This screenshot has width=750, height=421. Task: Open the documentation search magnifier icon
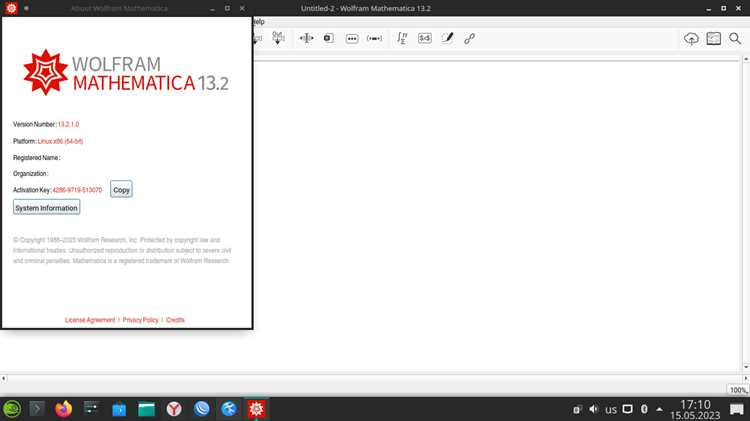click(735, 38)
